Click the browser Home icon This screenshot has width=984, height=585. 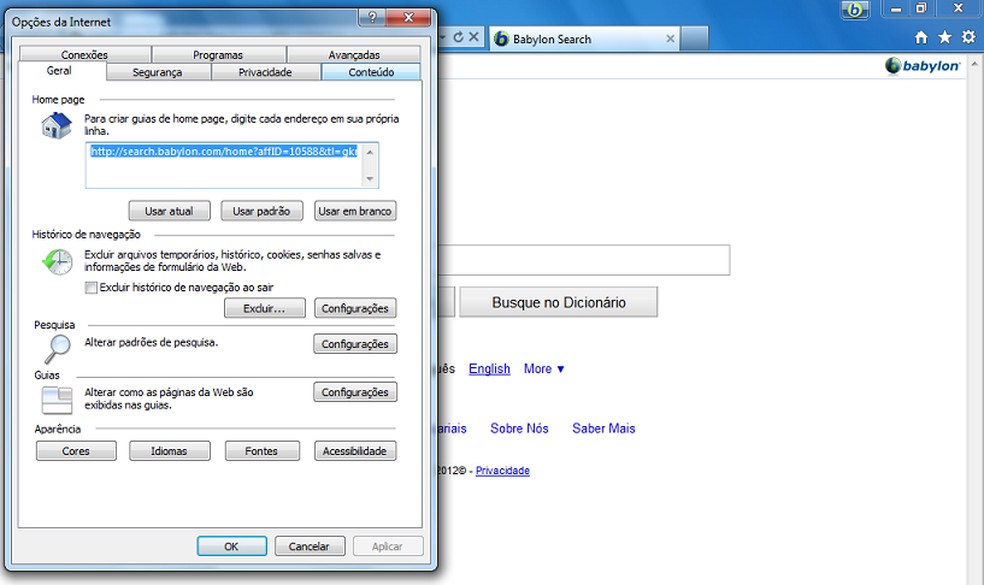(x=921, y=38)
